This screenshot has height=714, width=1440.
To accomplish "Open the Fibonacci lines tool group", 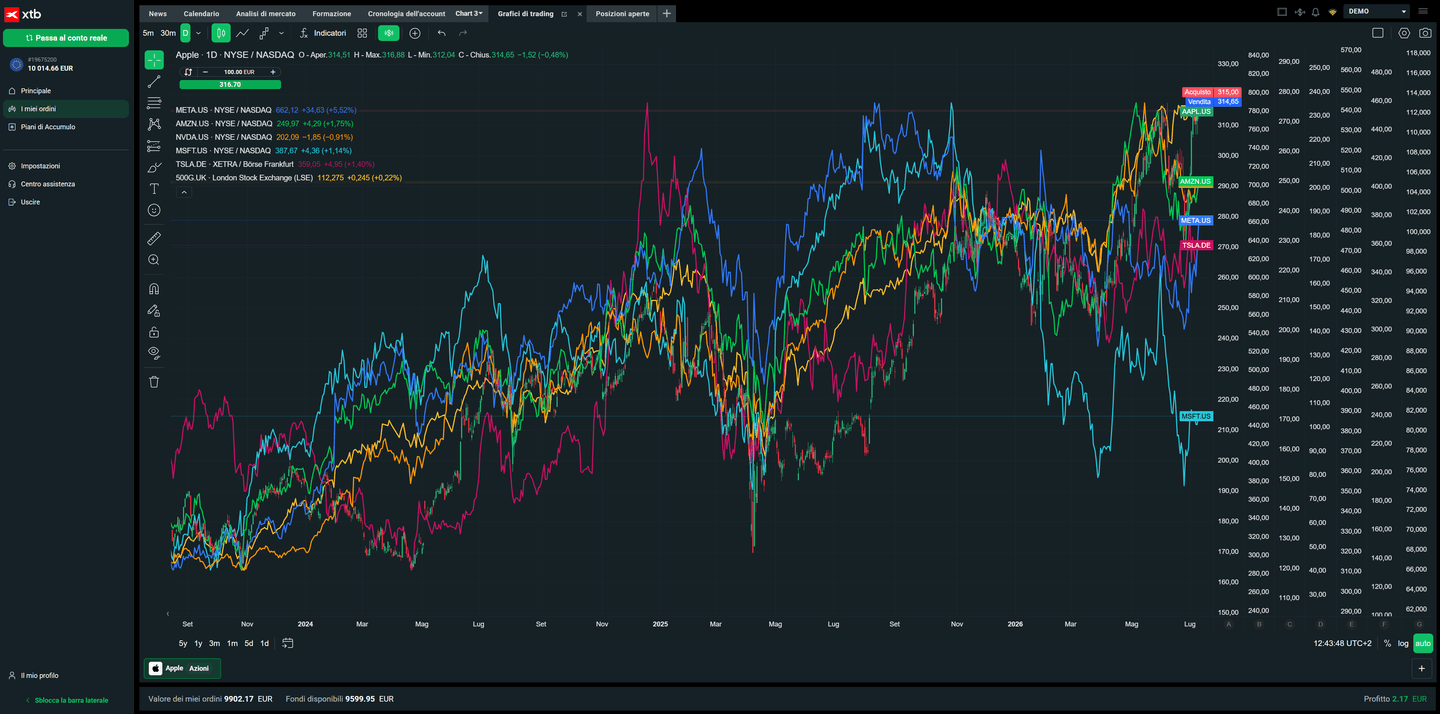I will point(154,103).
